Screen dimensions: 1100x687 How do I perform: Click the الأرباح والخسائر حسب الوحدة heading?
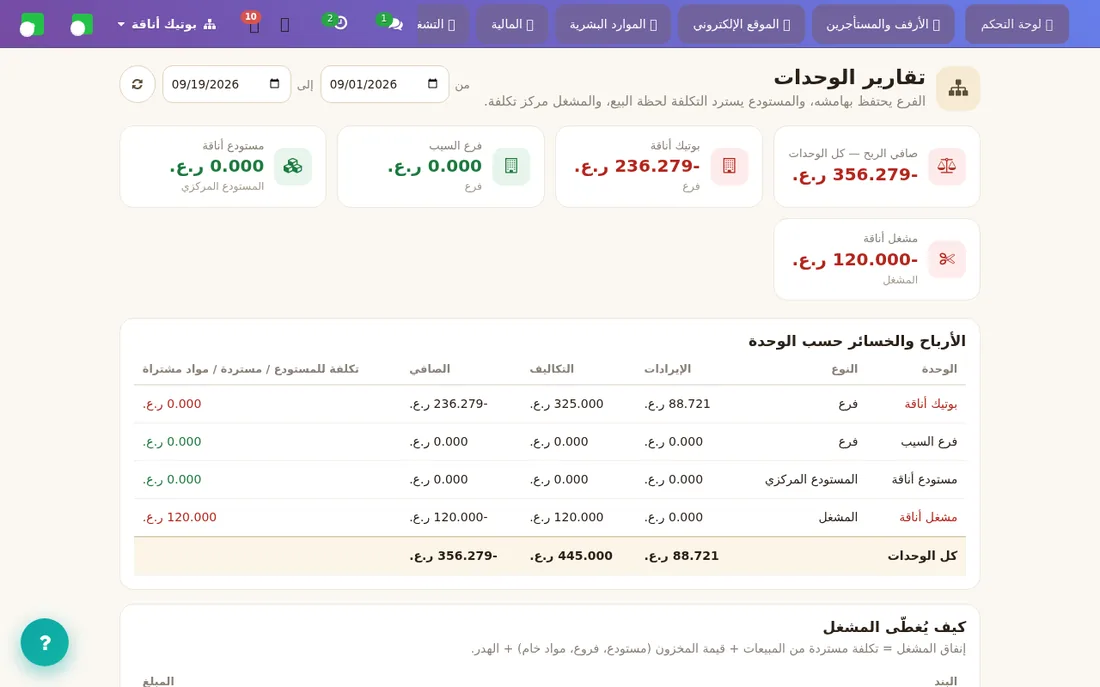click(857, 341)
